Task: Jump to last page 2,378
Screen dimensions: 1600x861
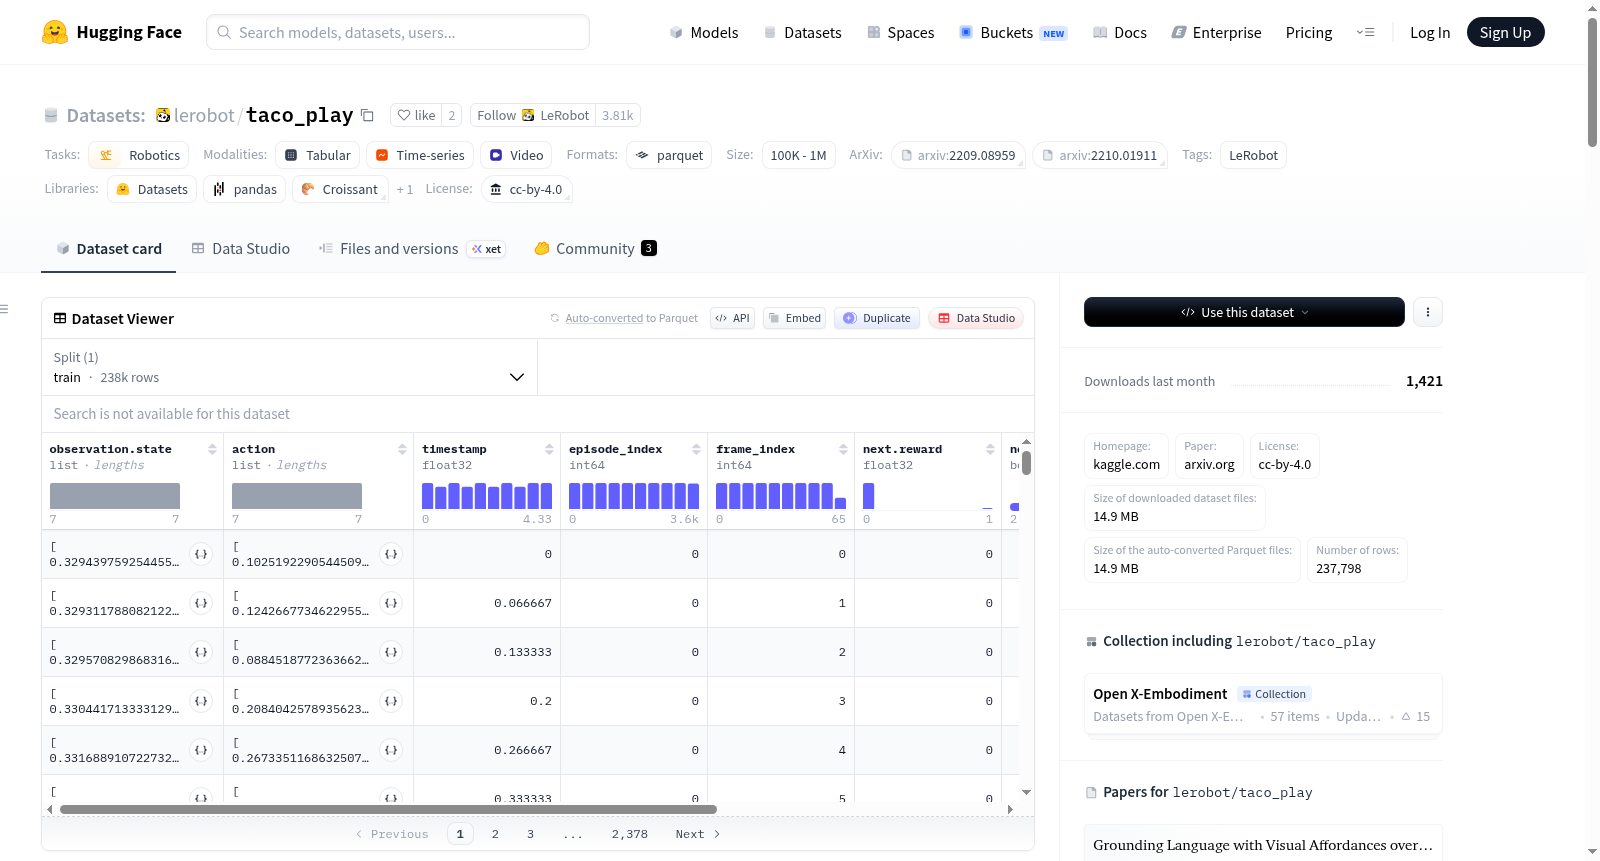Action: (x=630, y=834)
